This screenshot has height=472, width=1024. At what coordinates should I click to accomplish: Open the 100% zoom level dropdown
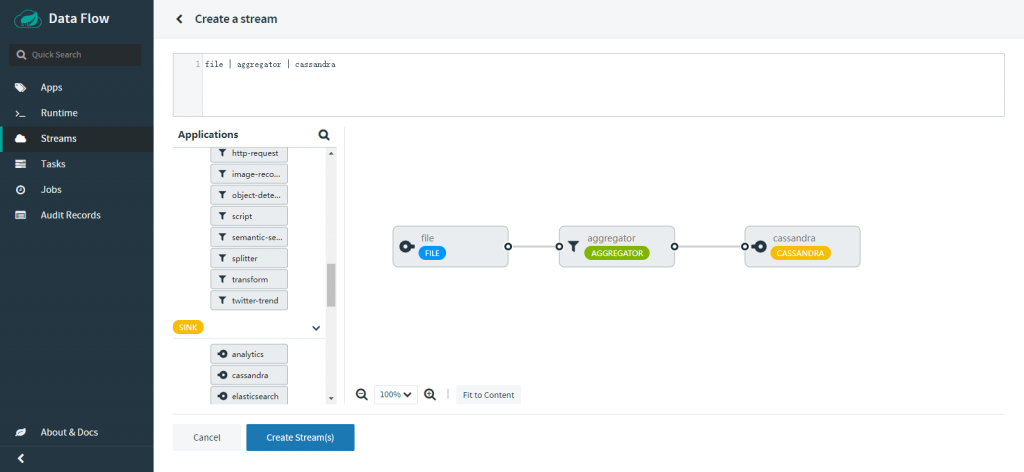pyautogui.click(x=396, y=395)
